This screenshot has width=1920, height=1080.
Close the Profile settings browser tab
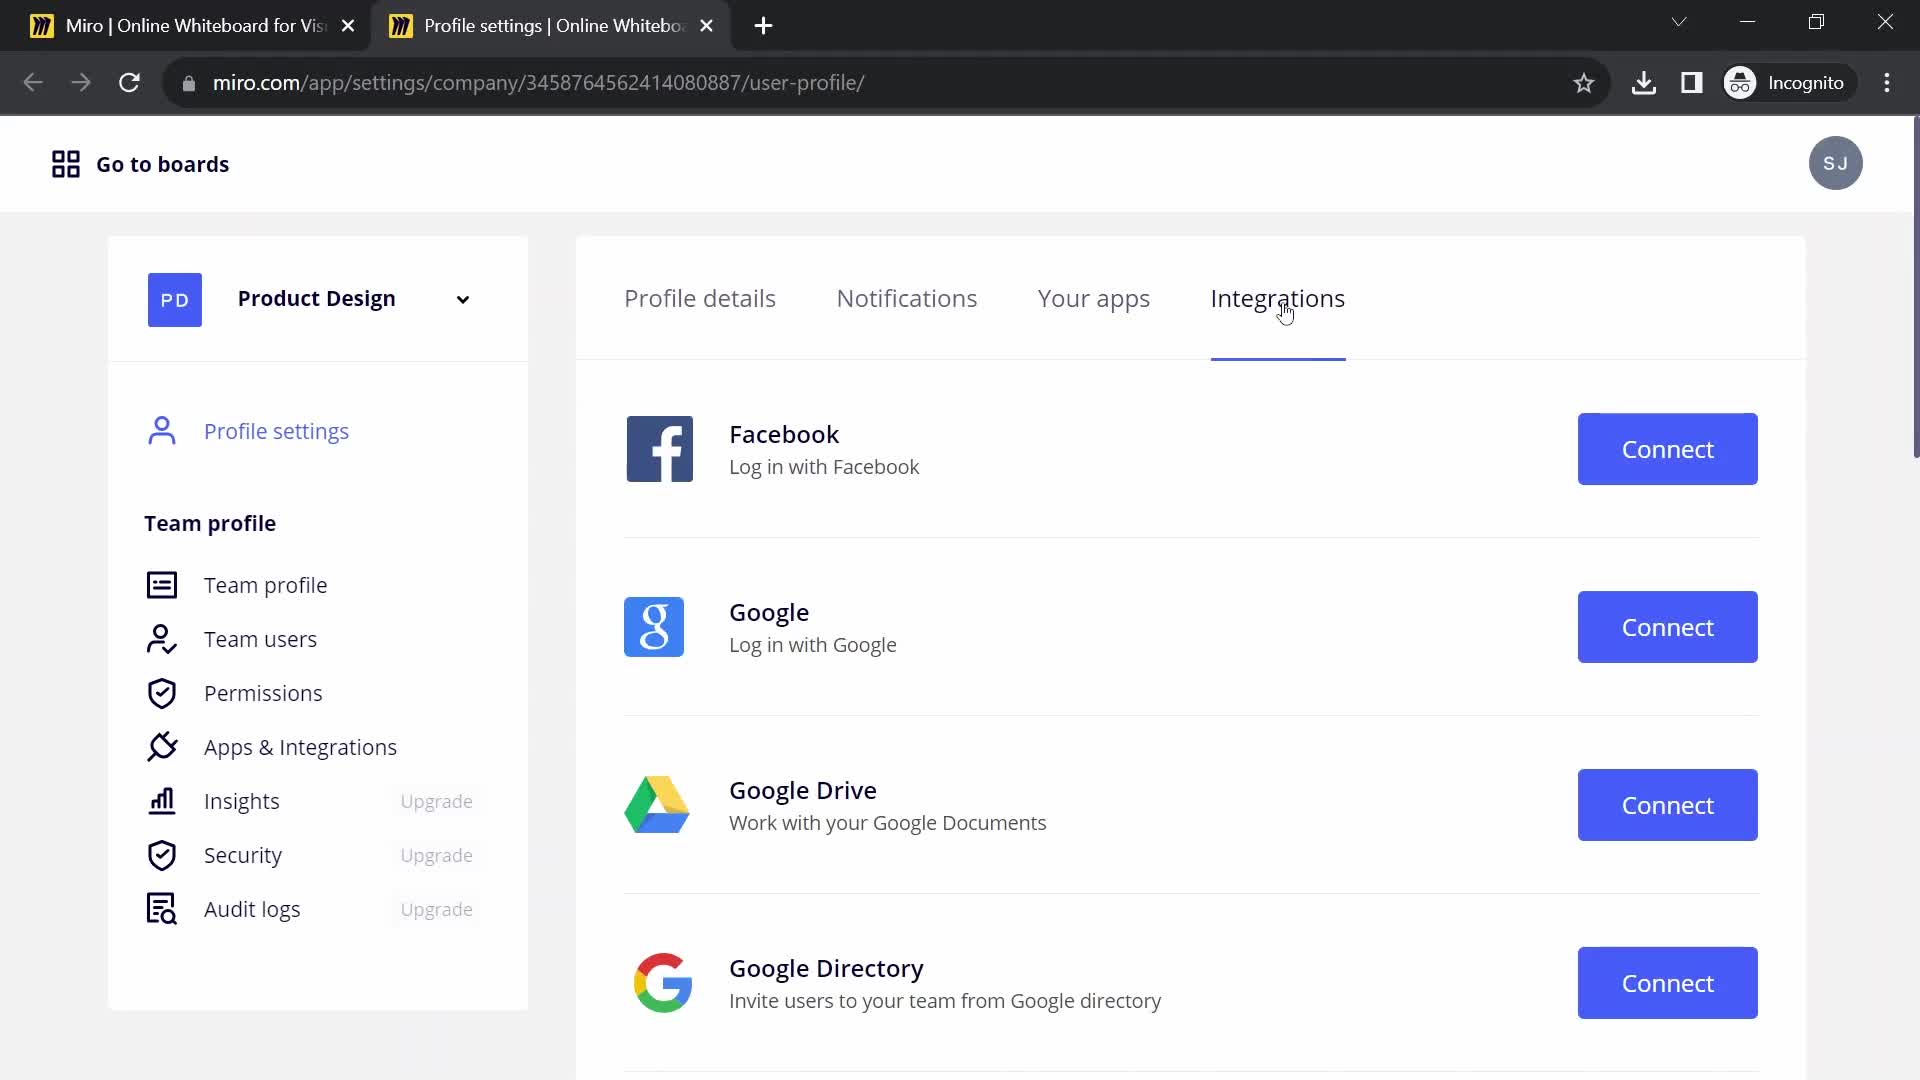pyautogui.click(x=707, y=26)
